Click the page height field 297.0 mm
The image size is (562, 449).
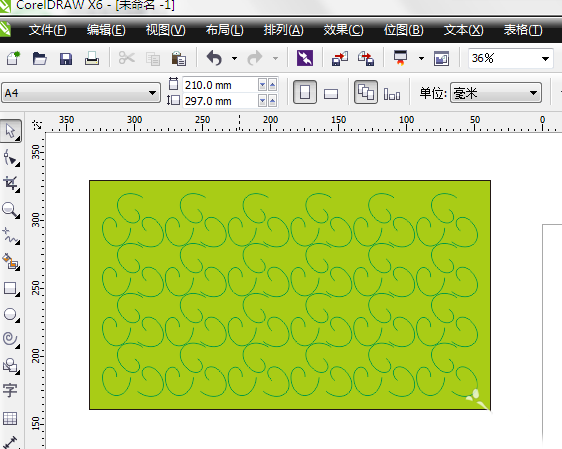point(220,101)
